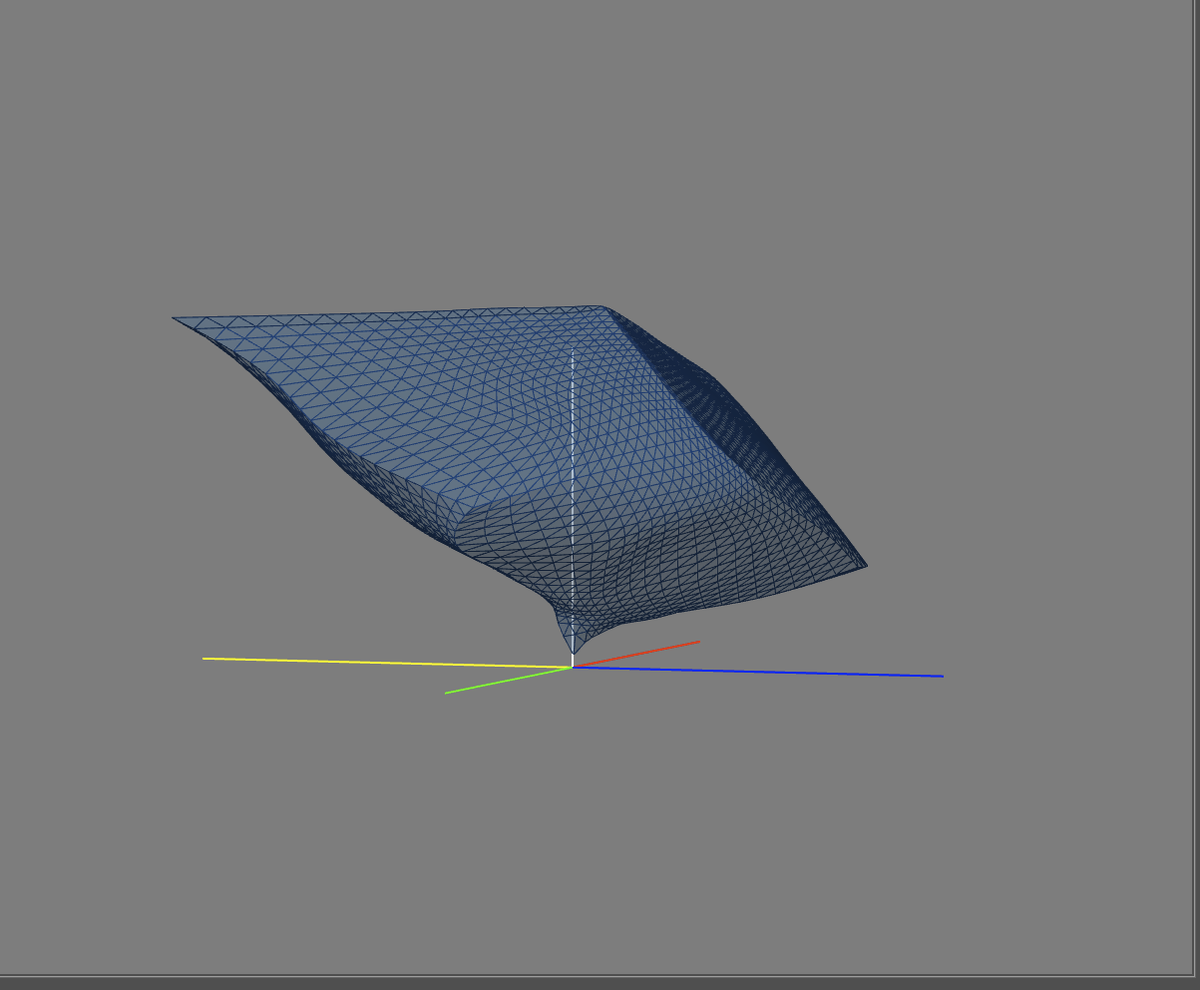Click the dark border strip along viewport bottom
Screen dimensions: 1200x990
click(x=600, y=982)
